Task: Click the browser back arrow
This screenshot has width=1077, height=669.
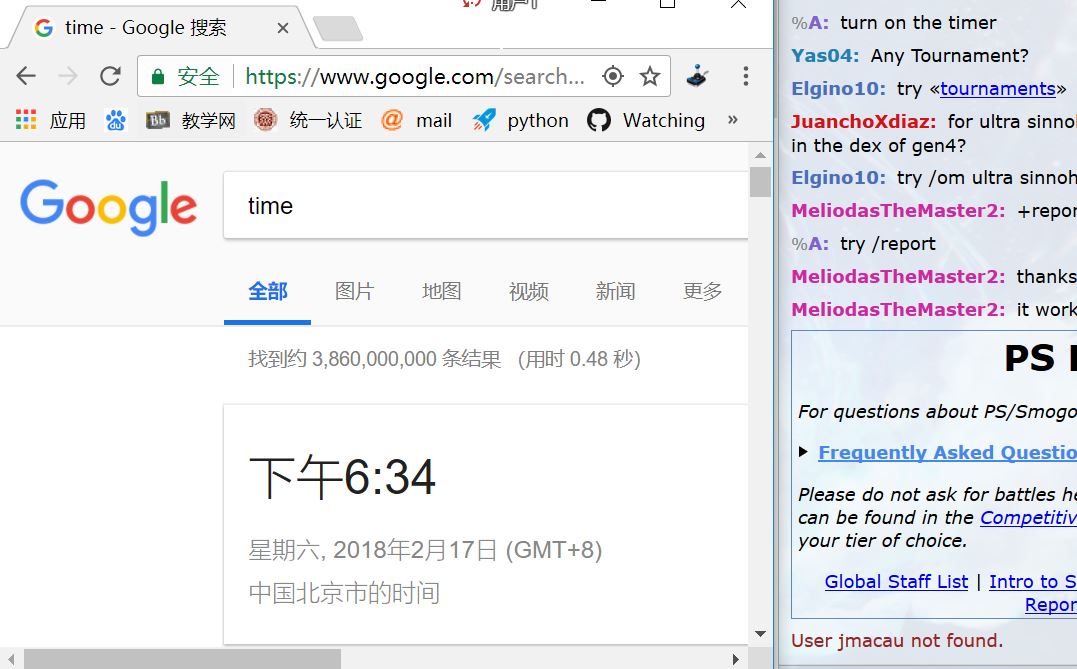Action: click(x=26, y=76)
